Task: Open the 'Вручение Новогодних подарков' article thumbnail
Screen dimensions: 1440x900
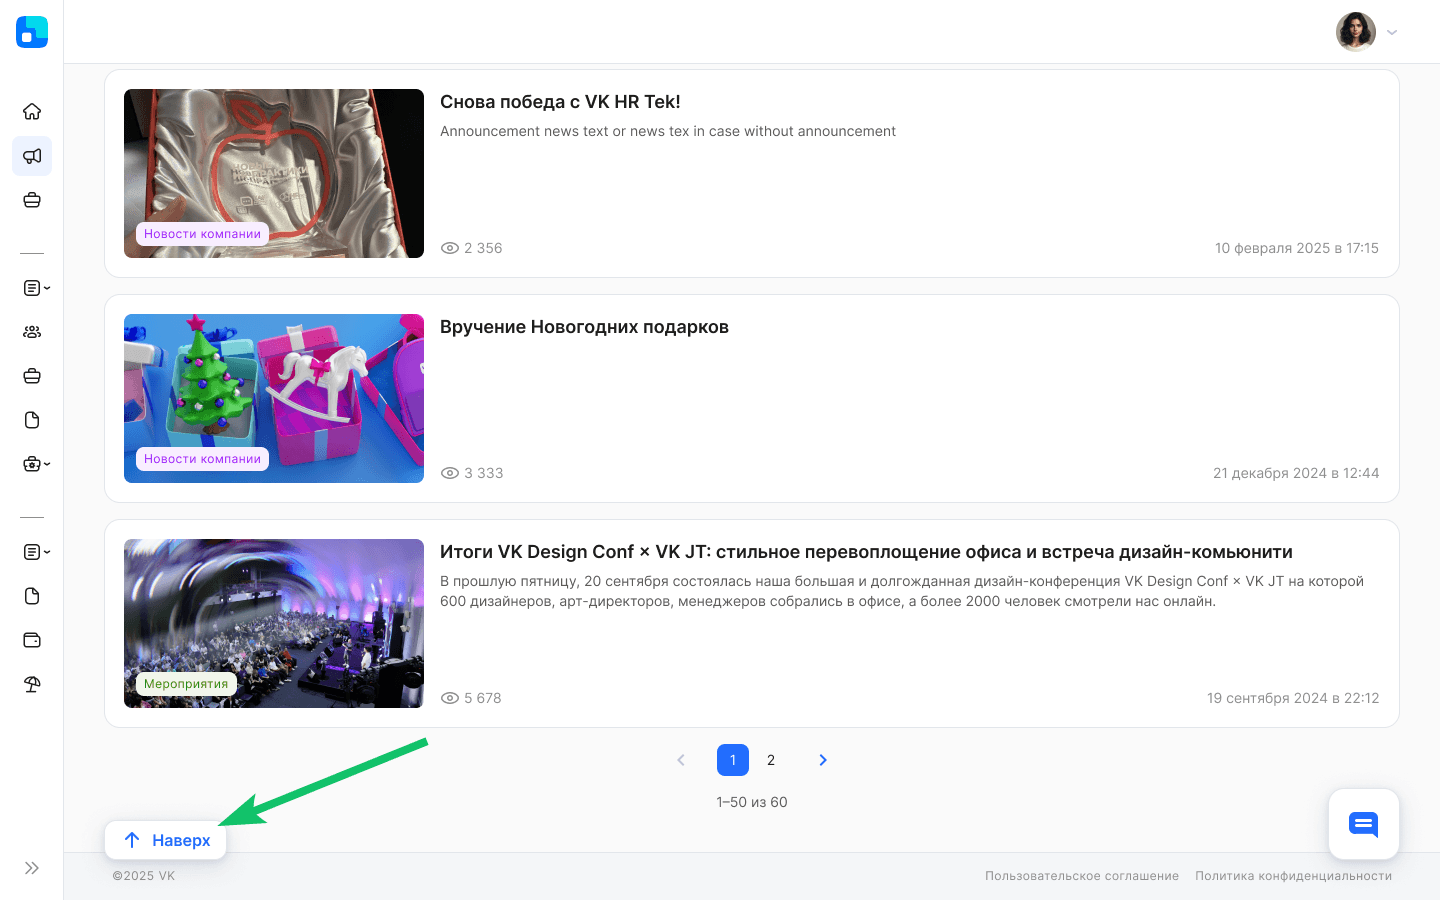Action: 273,398
